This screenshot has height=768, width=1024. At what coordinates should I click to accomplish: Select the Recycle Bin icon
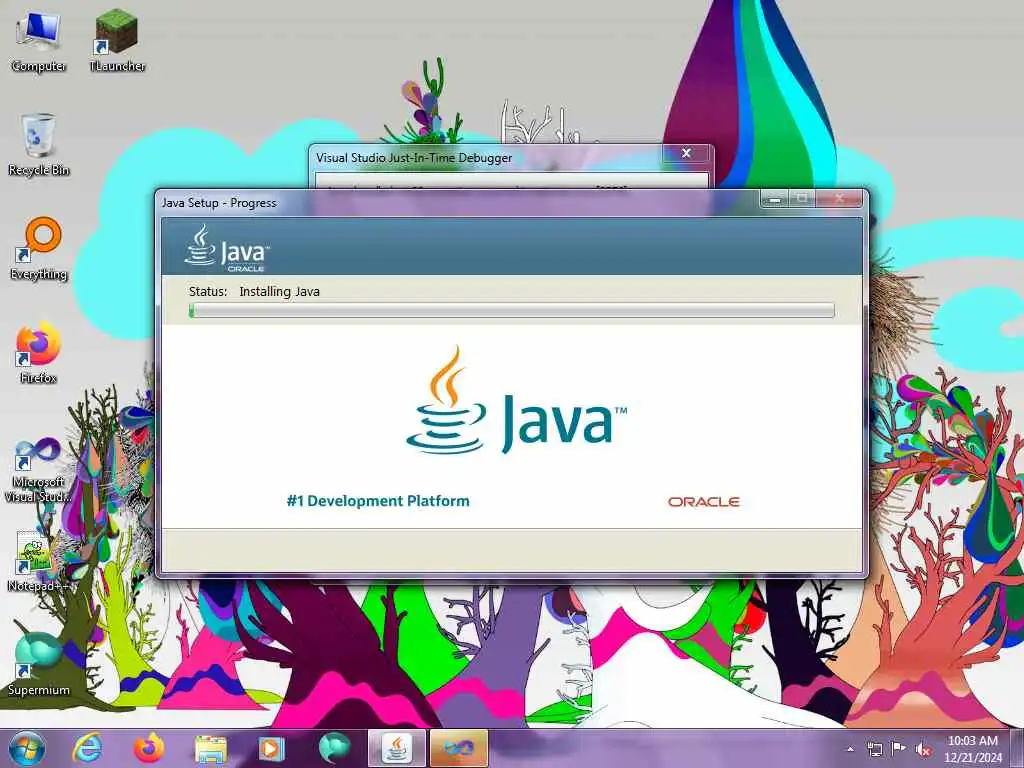[x=39, y=145]
